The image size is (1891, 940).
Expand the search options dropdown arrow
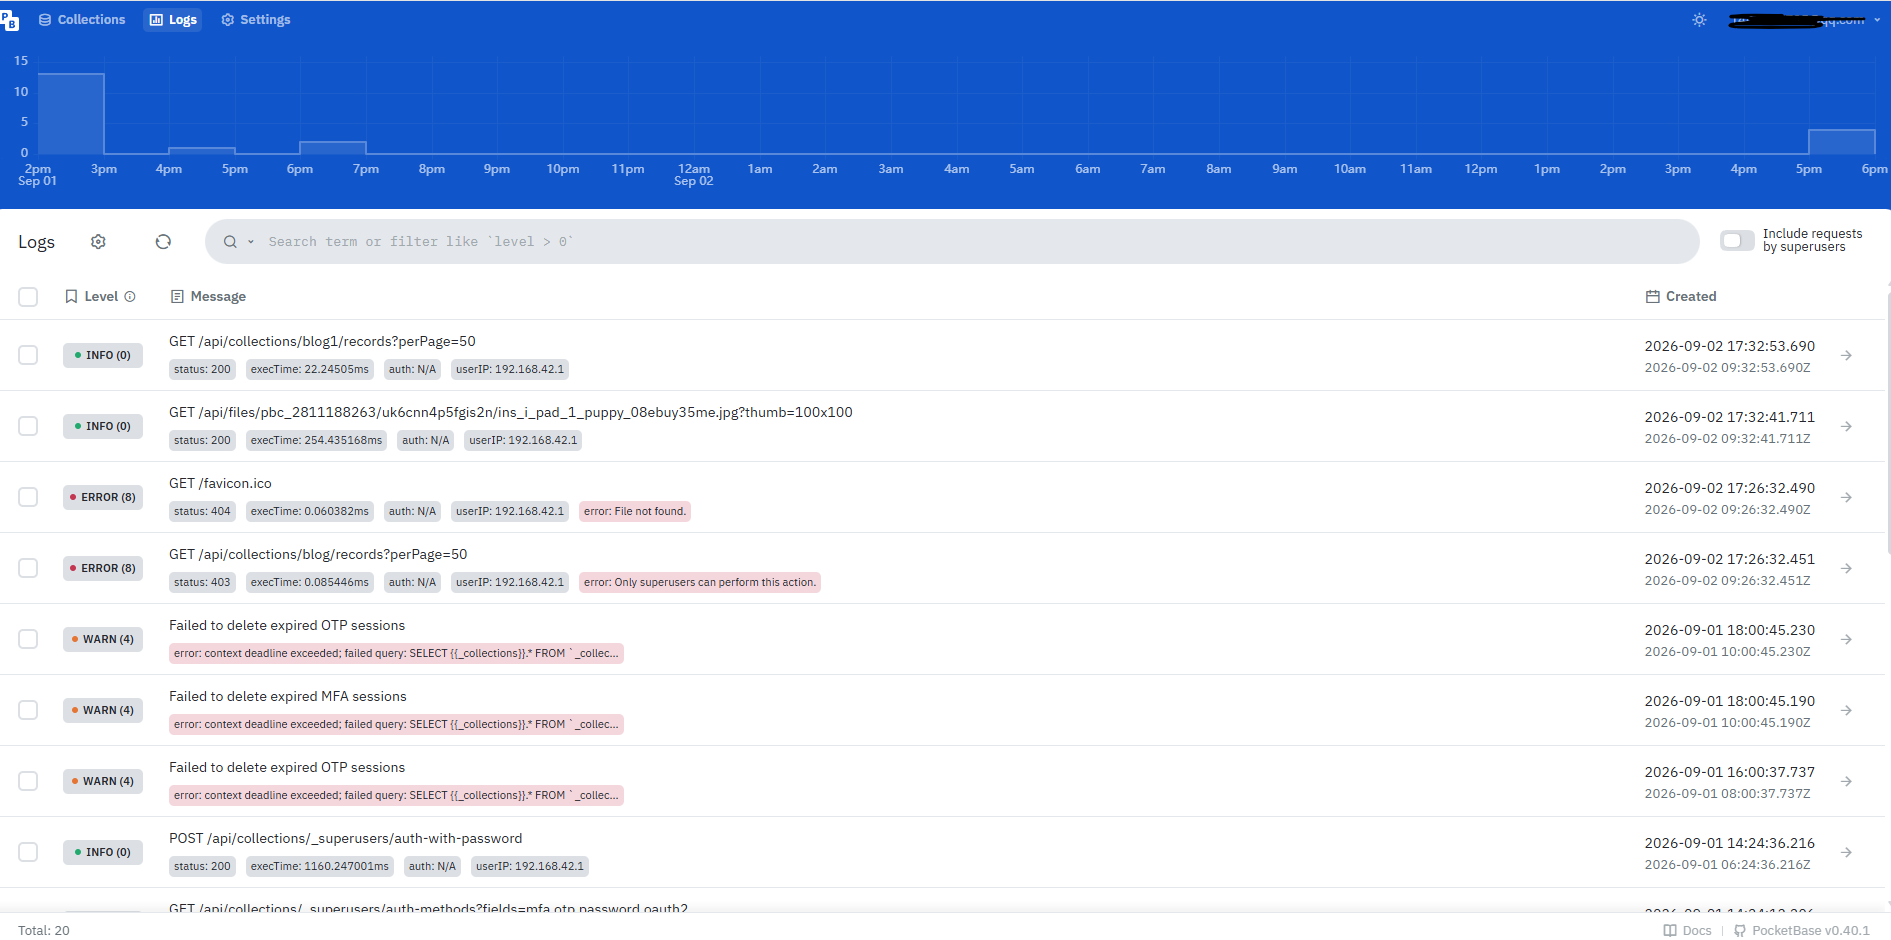pyautogui.click(x=251, y=242)
